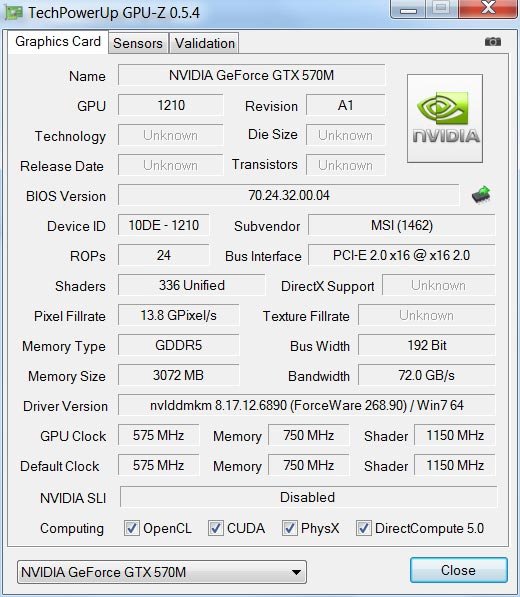Click the BIOS Version field
This screenshot has width=520, height=597.
click(x=289, y=195)
